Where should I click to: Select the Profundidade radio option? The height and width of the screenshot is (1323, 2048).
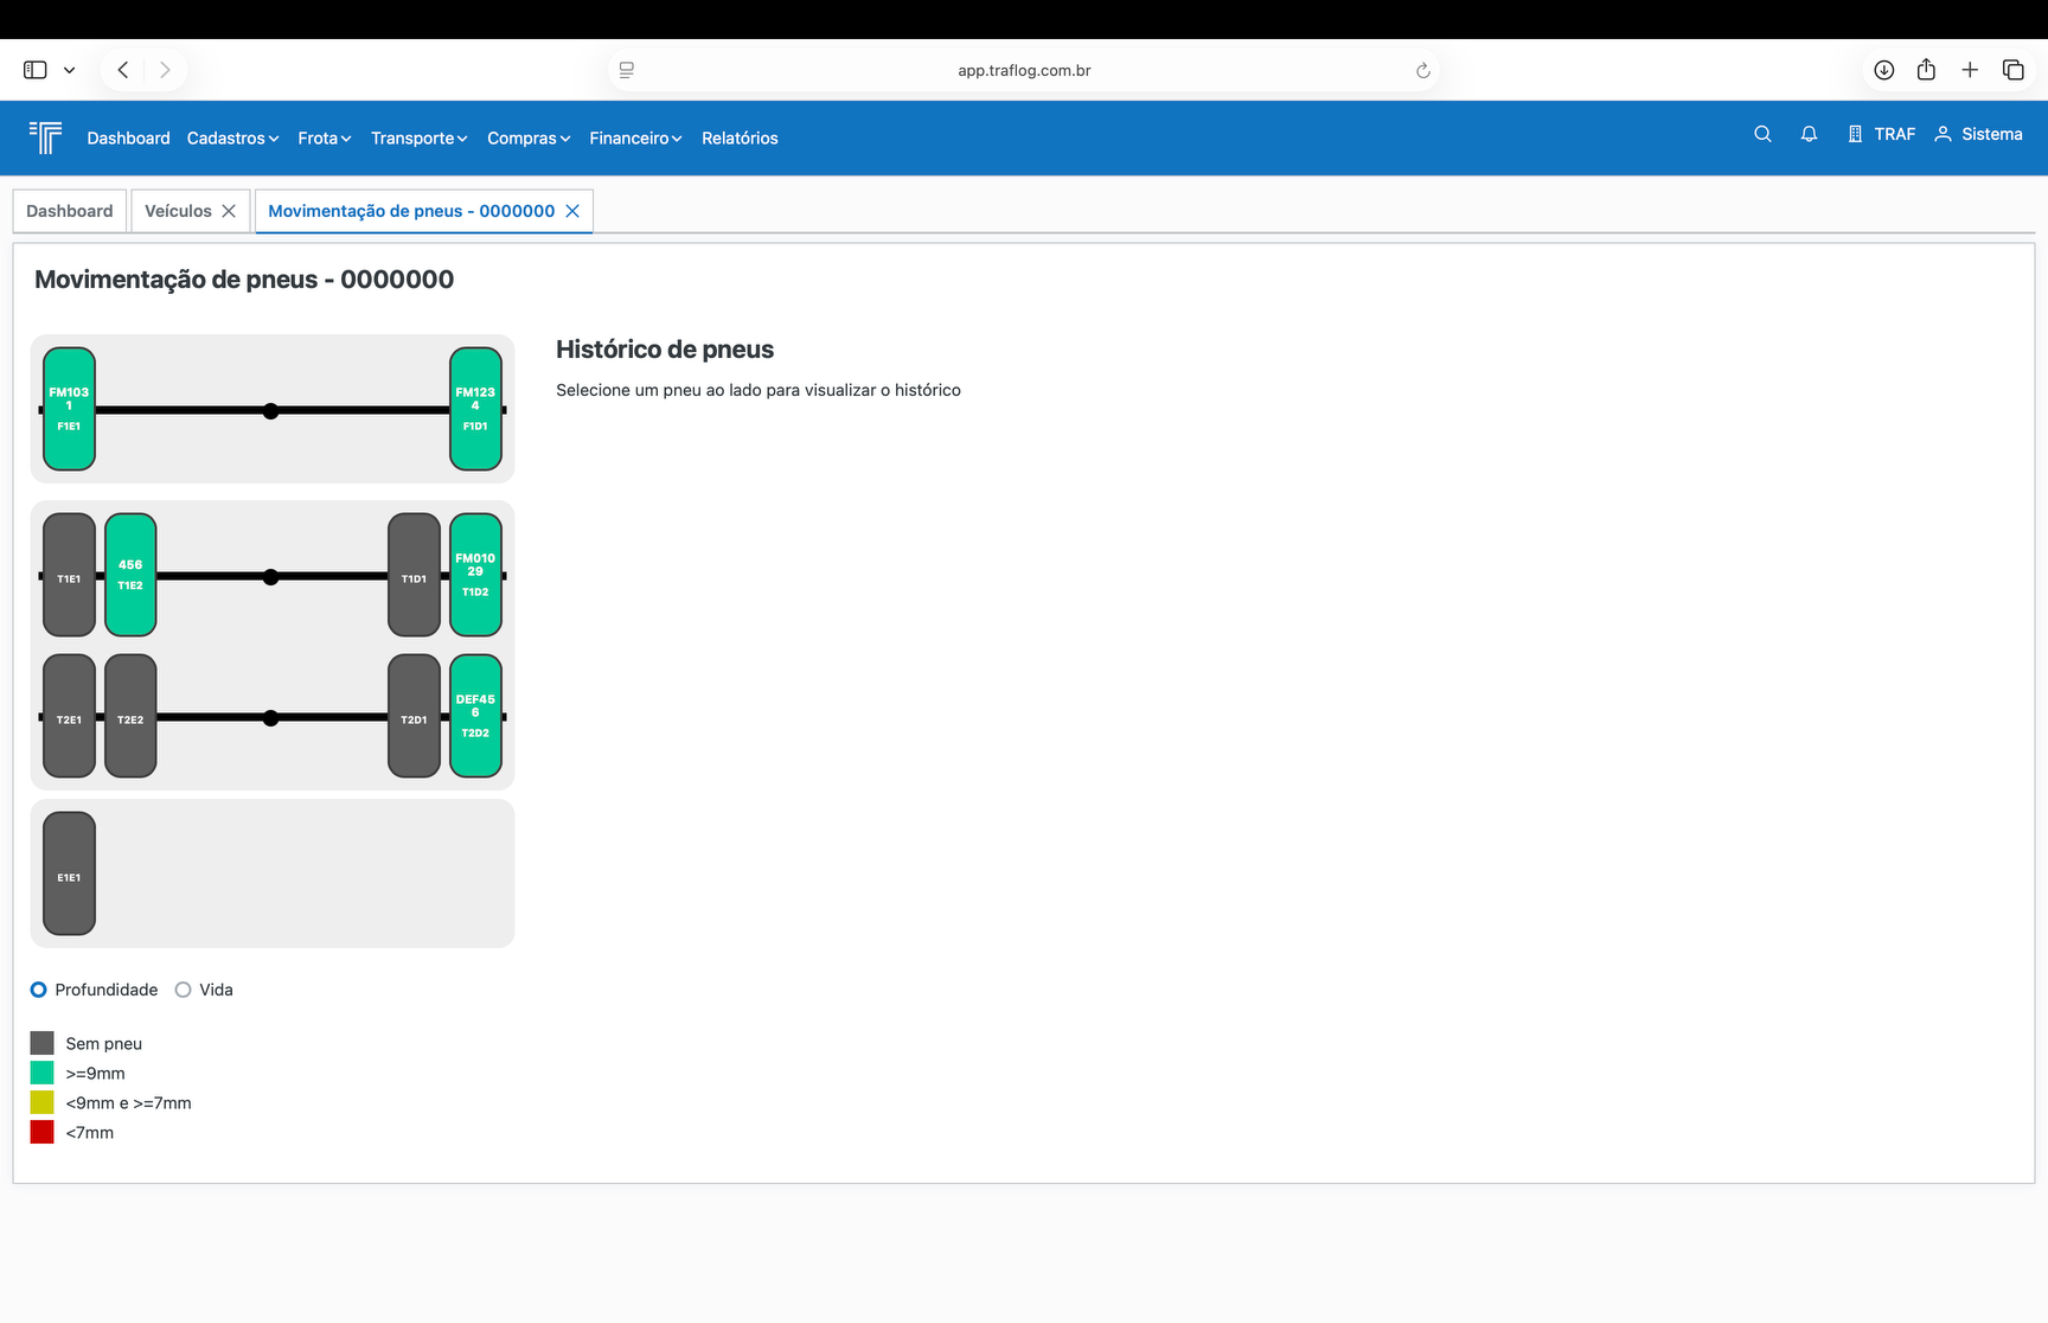[x=39, y=989]
